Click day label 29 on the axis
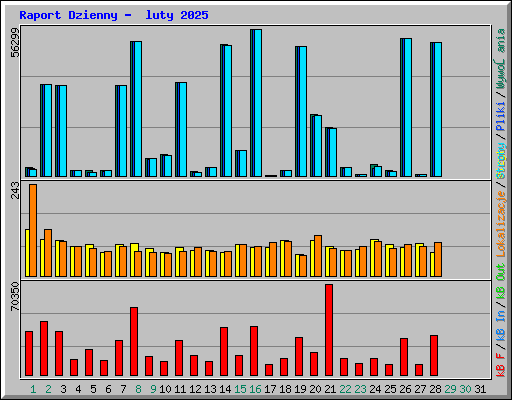 [x=450, y=389]
